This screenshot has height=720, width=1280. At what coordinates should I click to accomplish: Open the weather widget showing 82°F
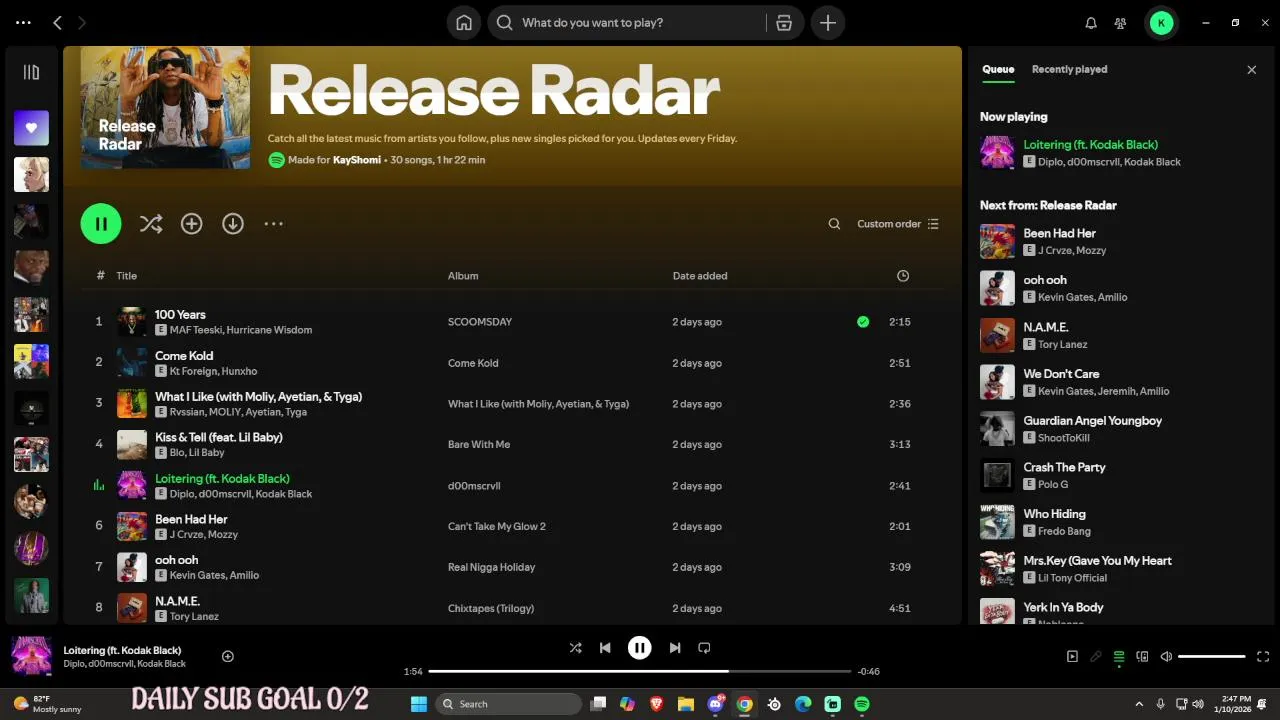click(46, 704)
